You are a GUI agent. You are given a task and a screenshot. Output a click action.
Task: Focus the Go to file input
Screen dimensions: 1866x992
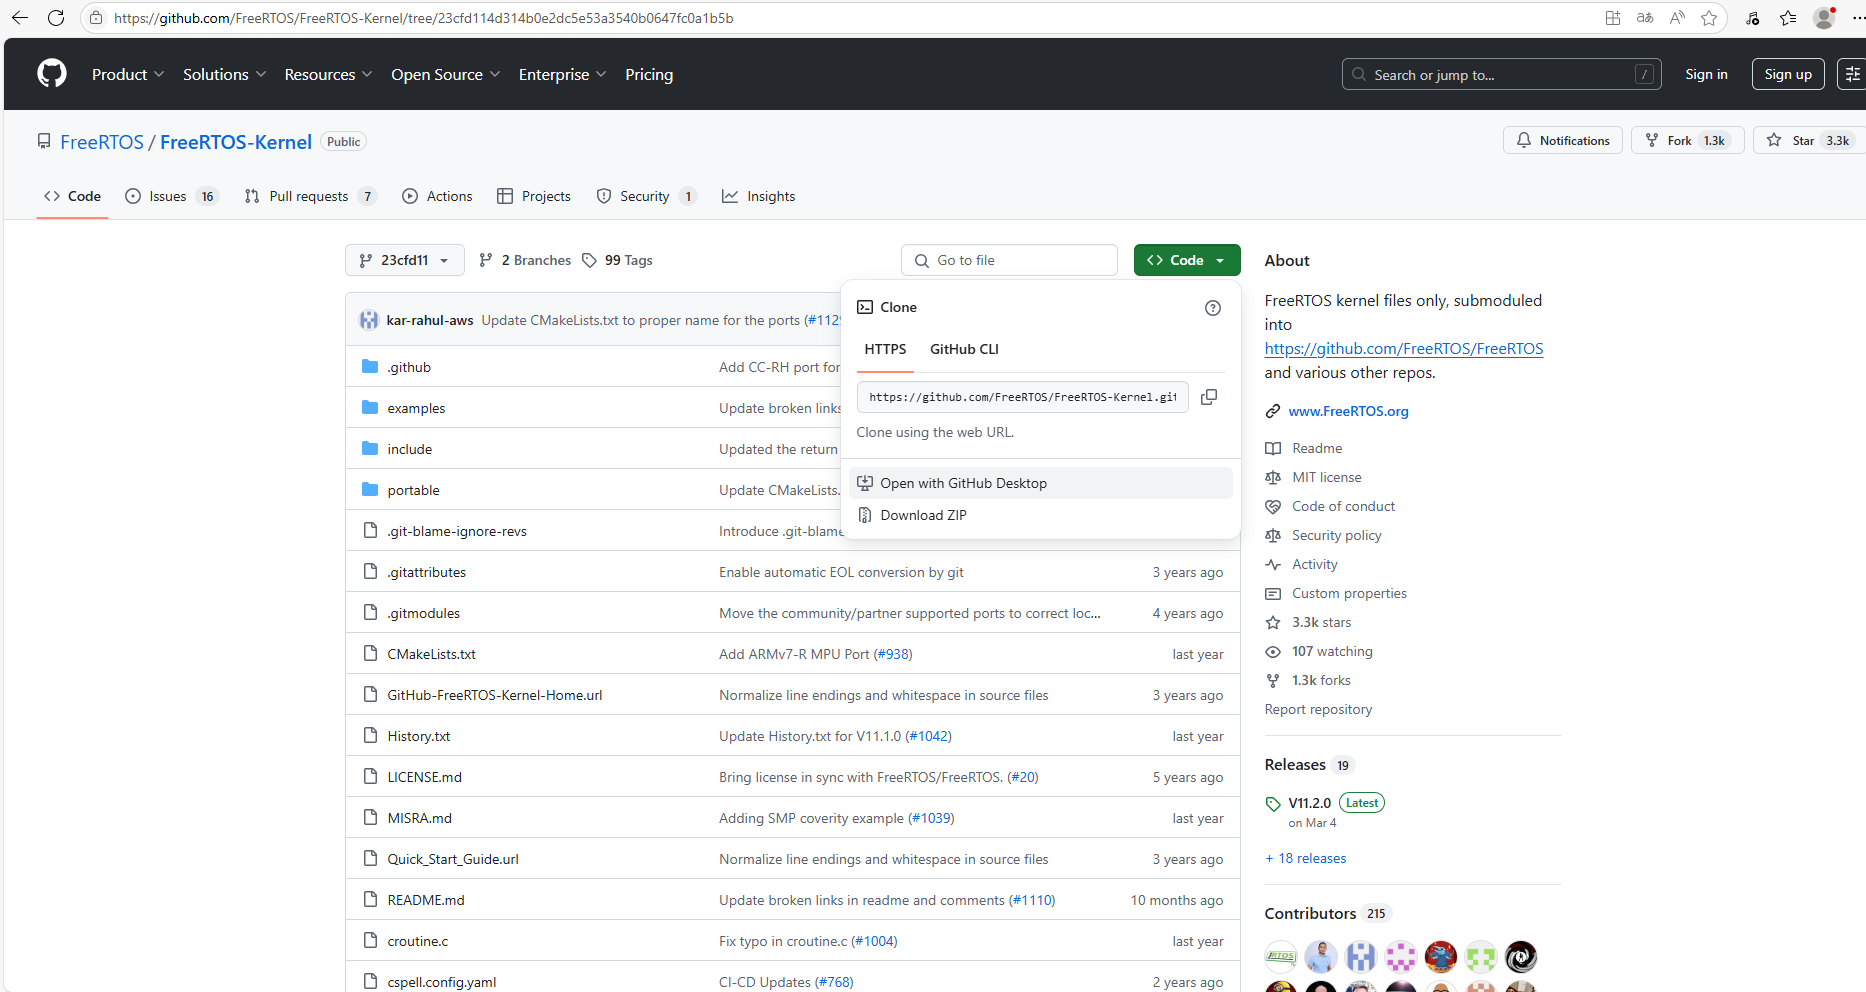pyautogui.click(x=1009, y=260)
